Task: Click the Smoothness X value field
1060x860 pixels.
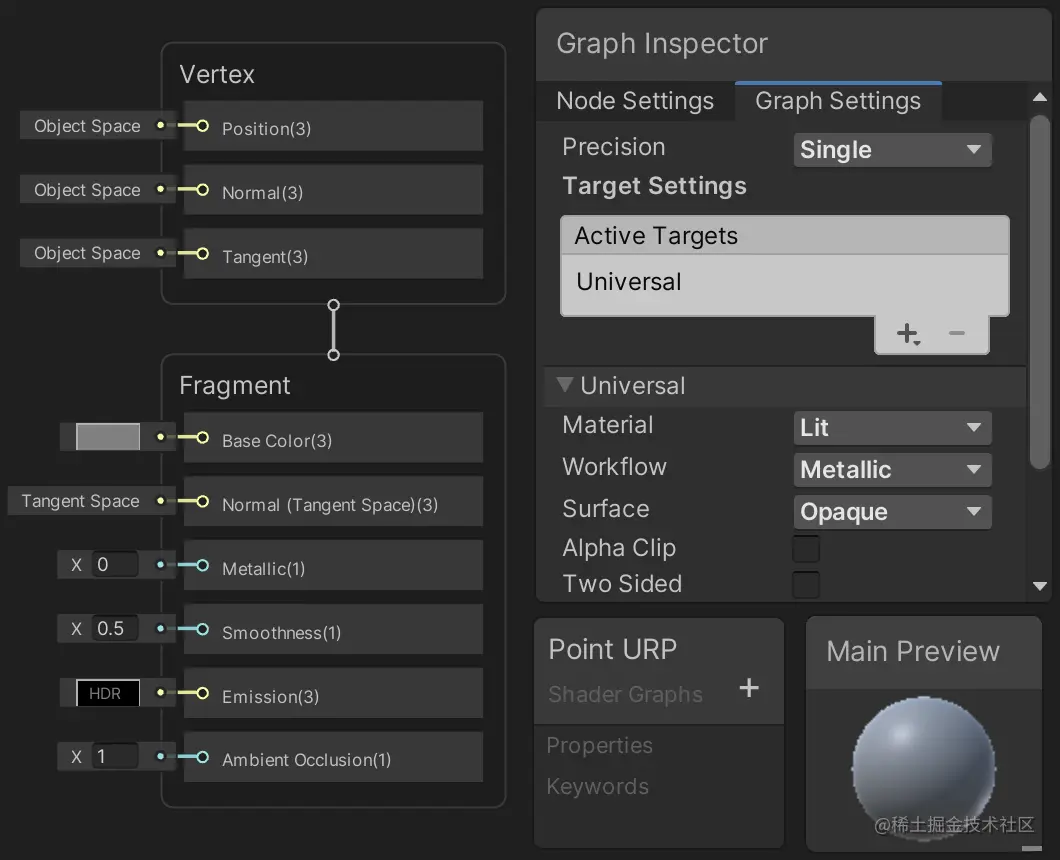Action: click(116, 629)
